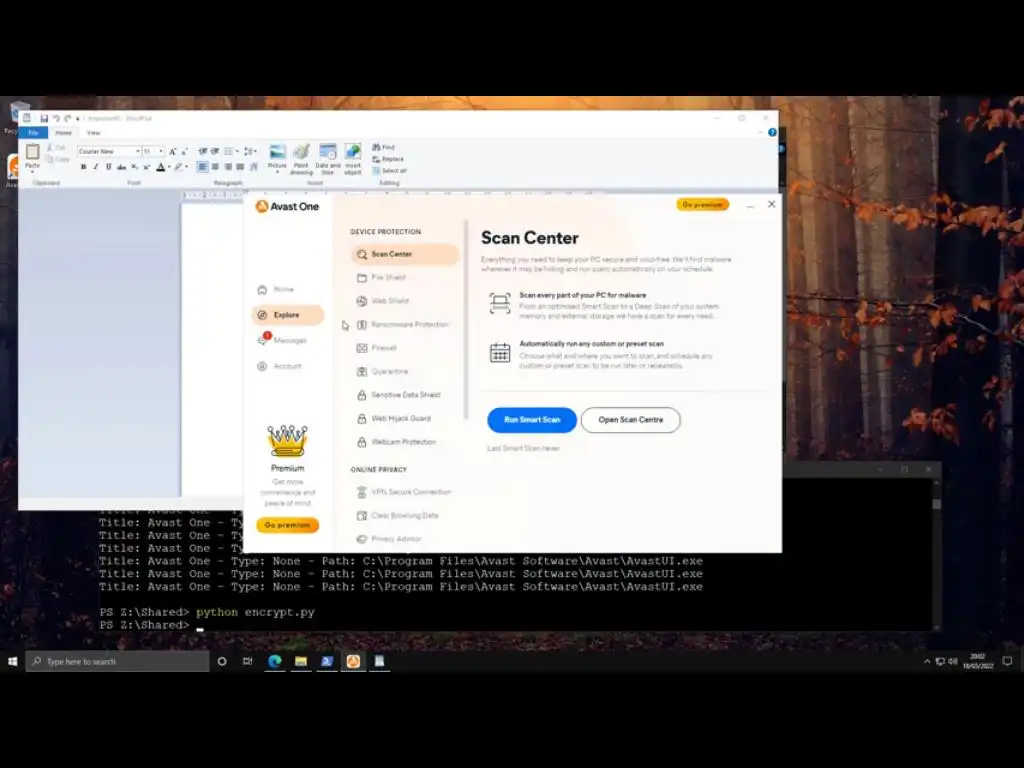
Task: Click Insert object in WordPad ribbon
Action: click(x=353, y=157)
